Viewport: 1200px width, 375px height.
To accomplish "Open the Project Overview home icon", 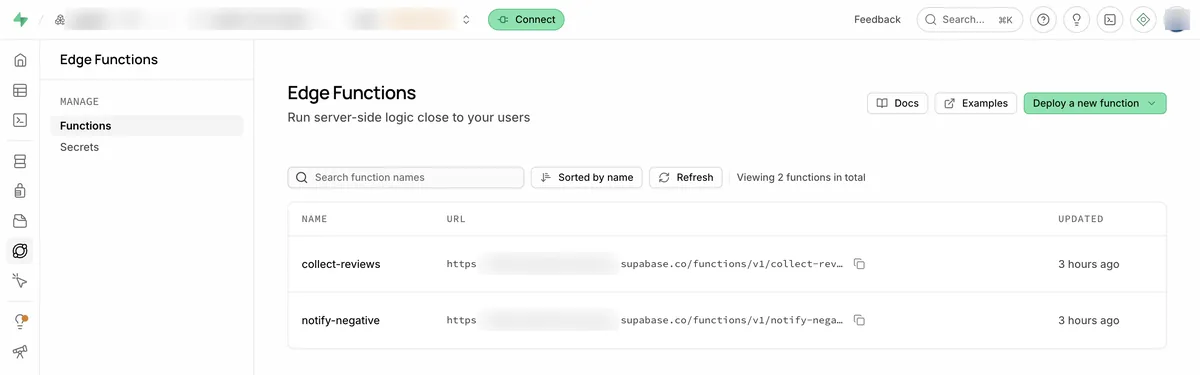I will [20, 60].
